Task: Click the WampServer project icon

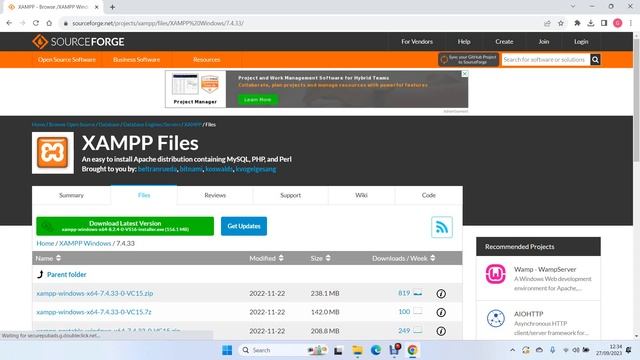Action: 496,274
